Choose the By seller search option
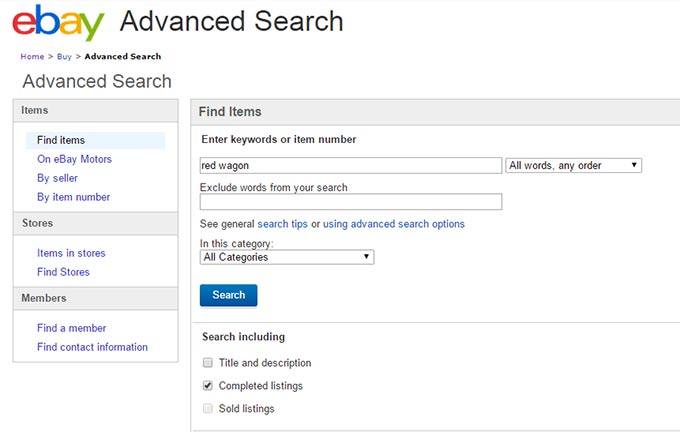Image resolution: width=680 pixels, height=432 pixels. pos(57,178)
